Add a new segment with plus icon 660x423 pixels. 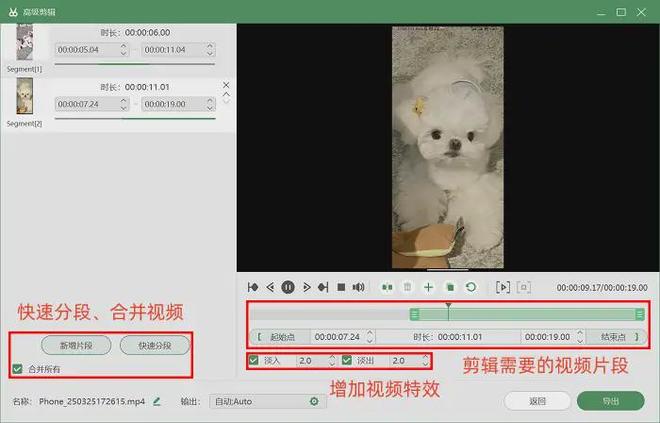428,287
